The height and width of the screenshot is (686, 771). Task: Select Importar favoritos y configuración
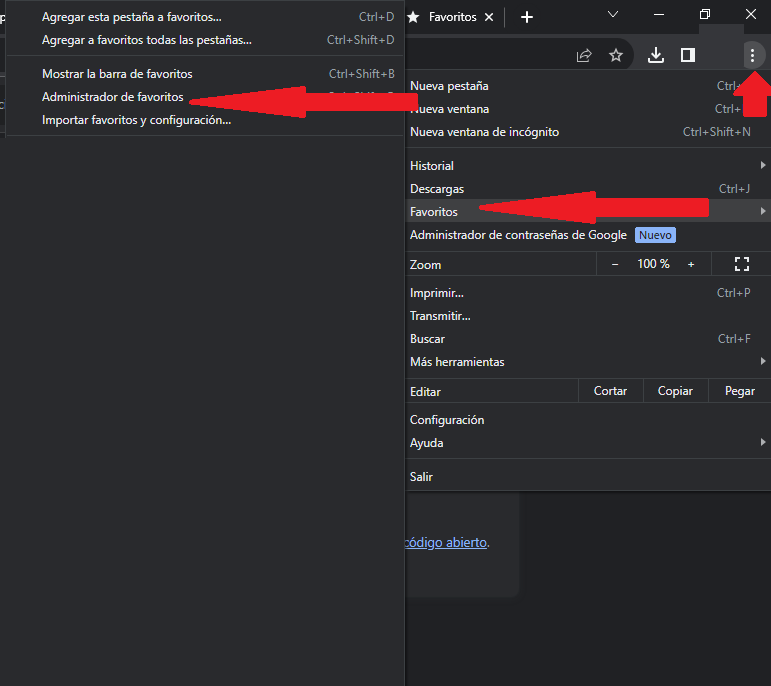[205, 120]
